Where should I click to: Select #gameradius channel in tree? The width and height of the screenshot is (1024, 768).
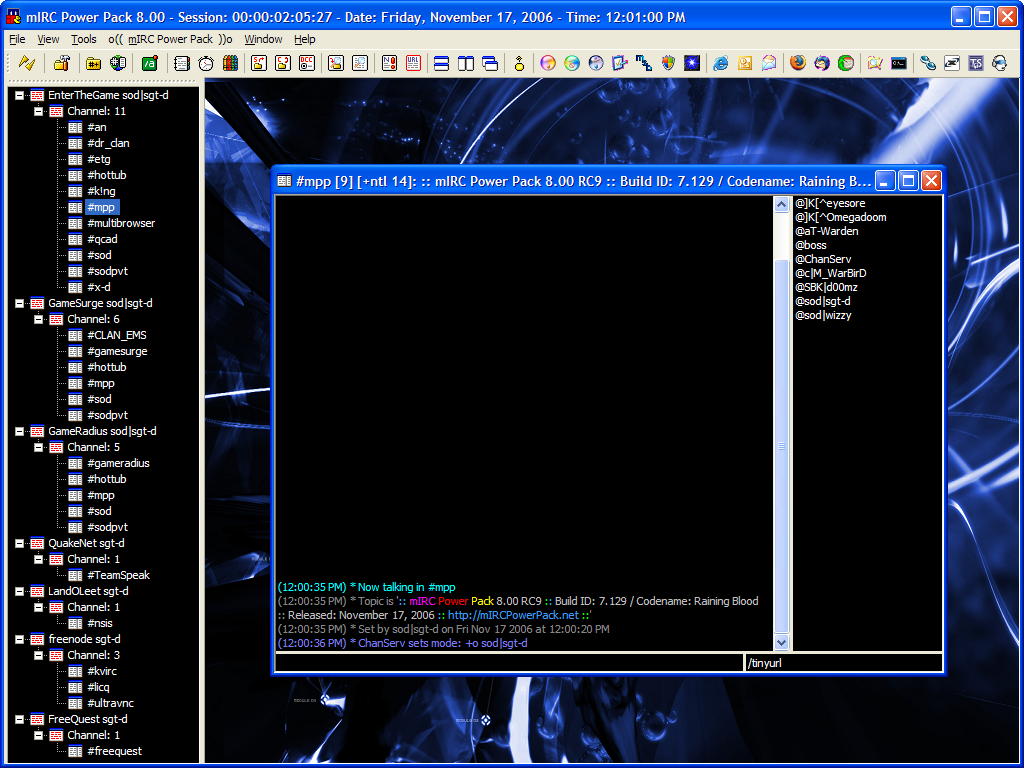click(x=118, y=464)
